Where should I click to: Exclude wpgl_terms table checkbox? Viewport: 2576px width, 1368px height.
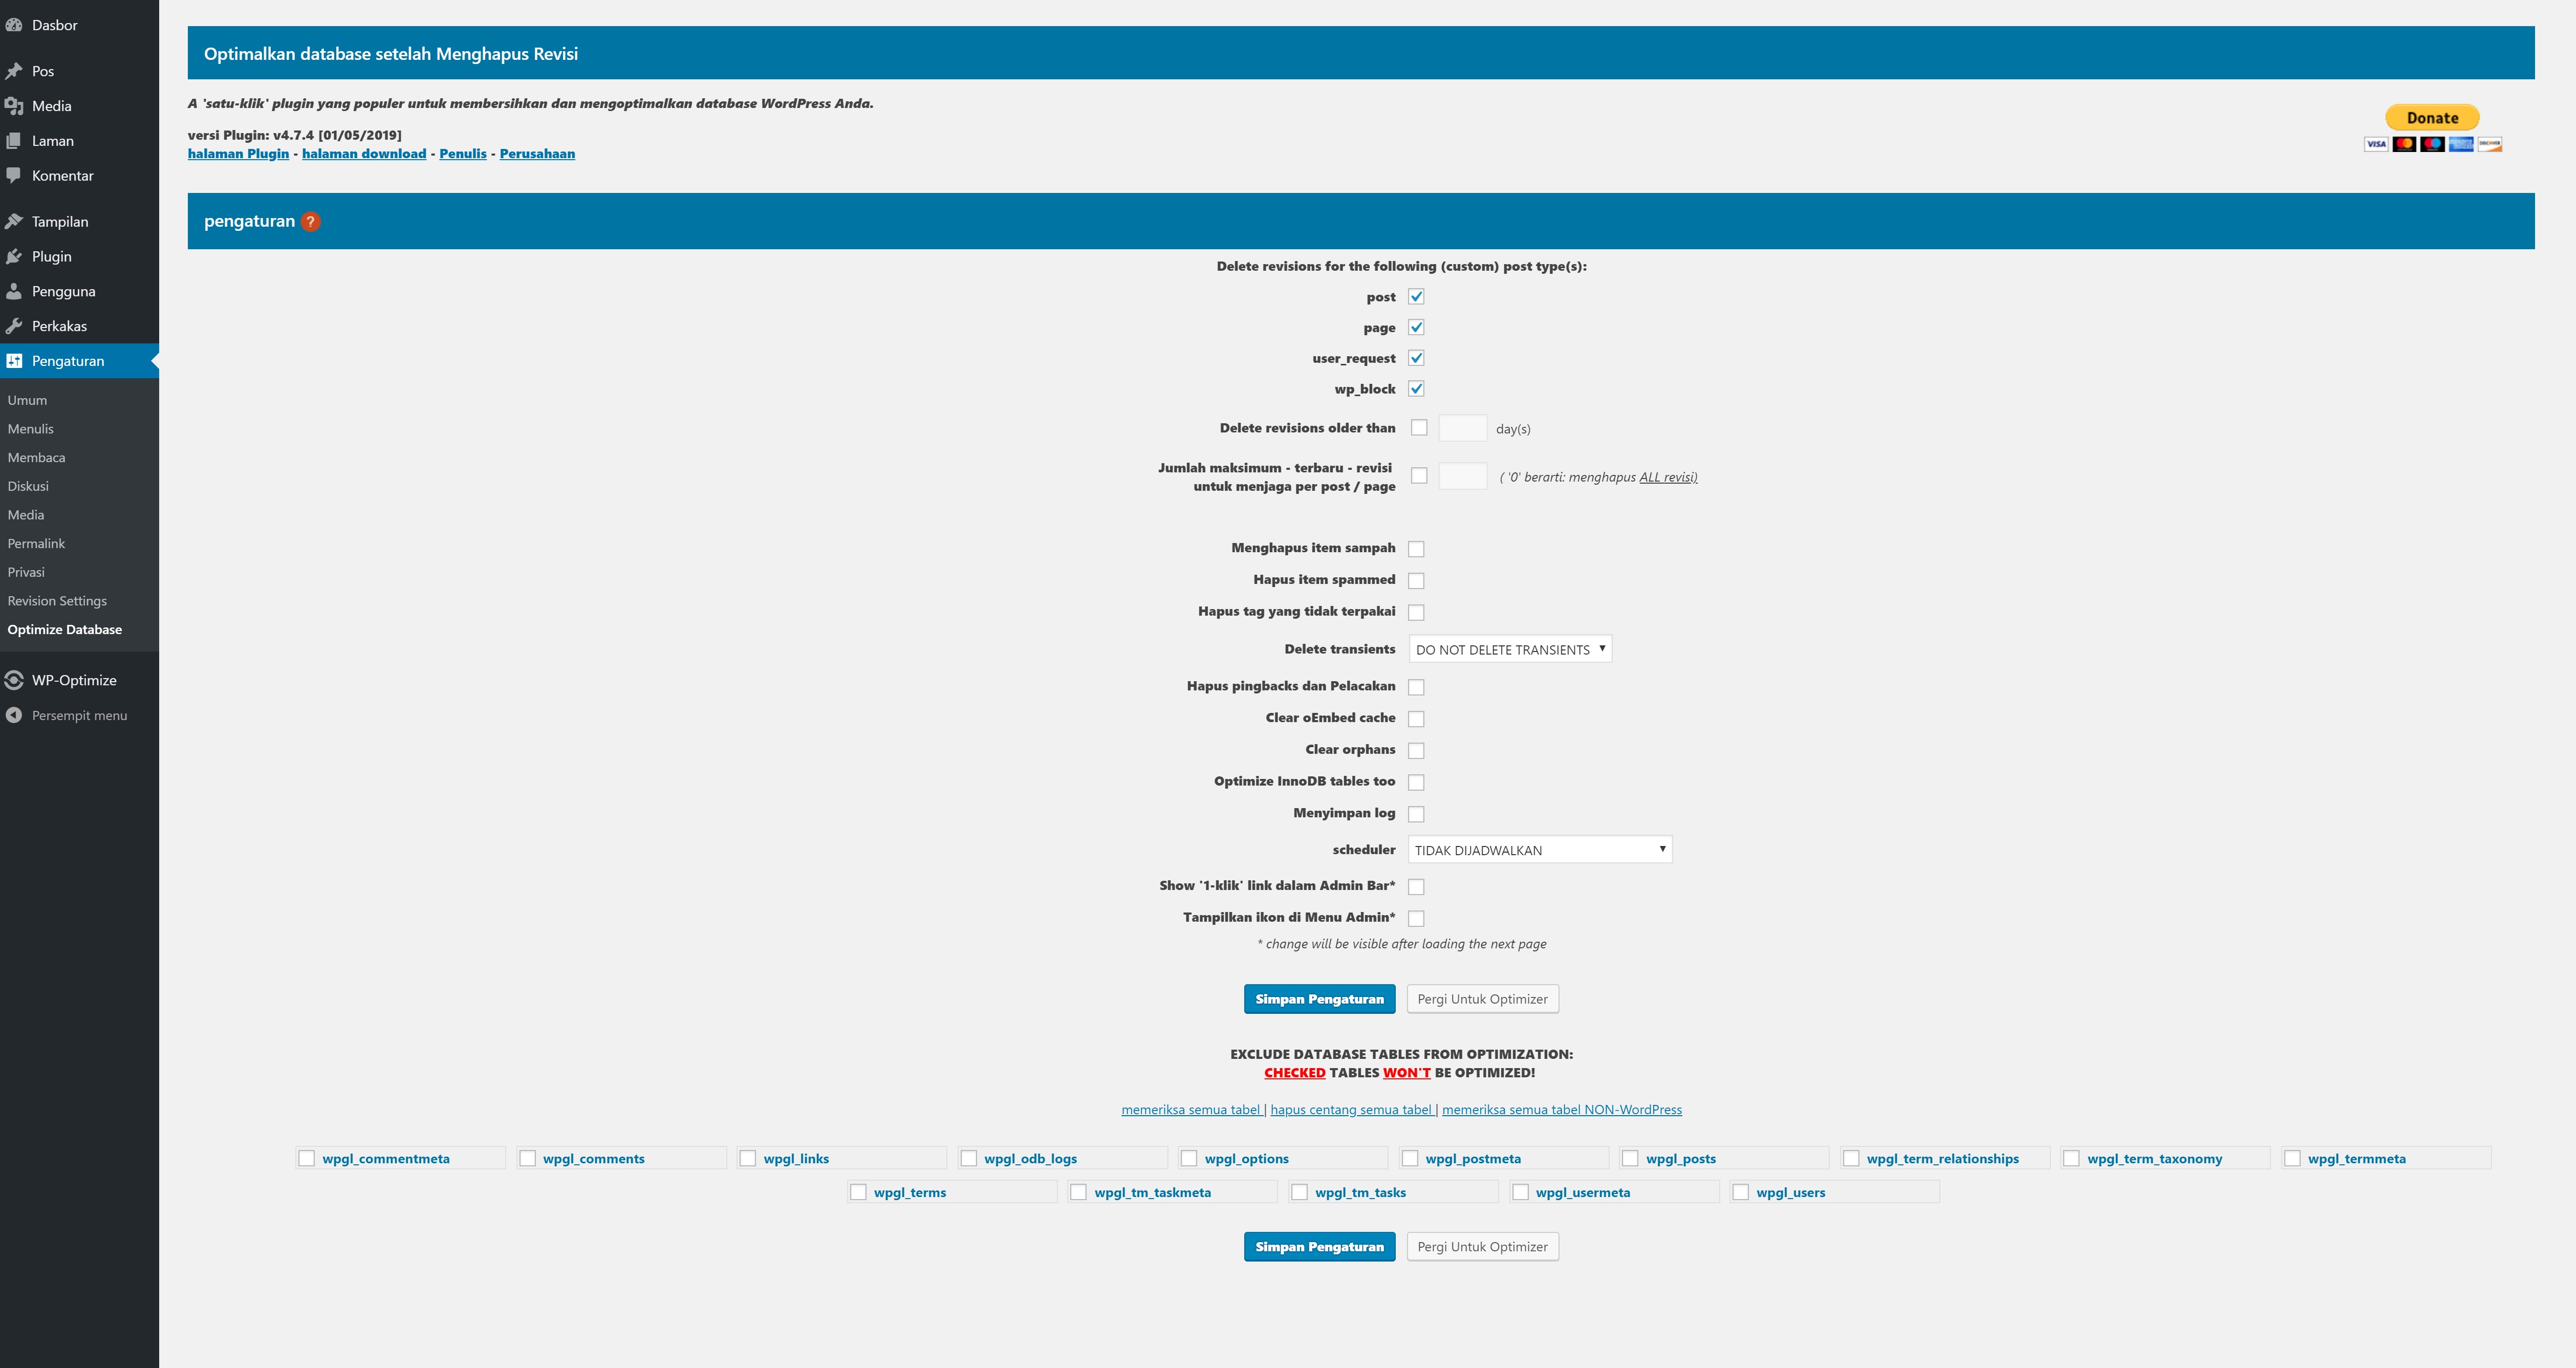pyautogui.click(x=858, y=1192)
